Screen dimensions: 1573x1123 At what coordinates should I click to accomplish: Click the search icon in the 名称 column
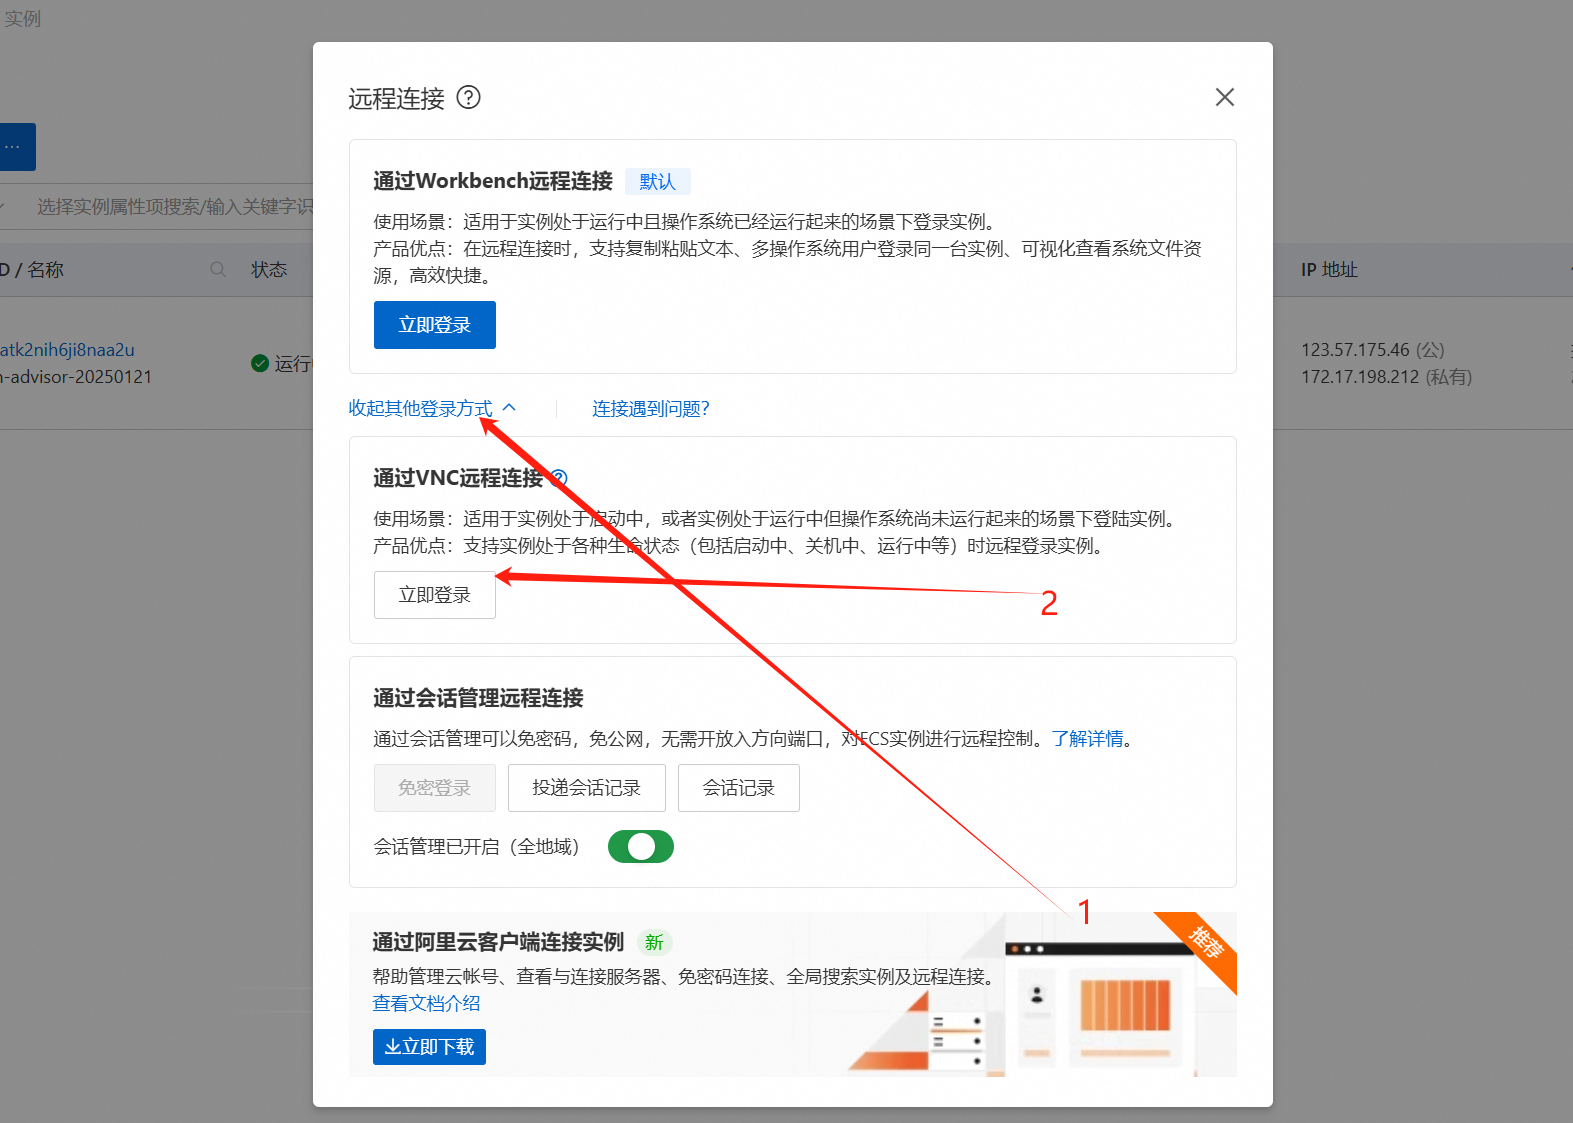(218, 269)
